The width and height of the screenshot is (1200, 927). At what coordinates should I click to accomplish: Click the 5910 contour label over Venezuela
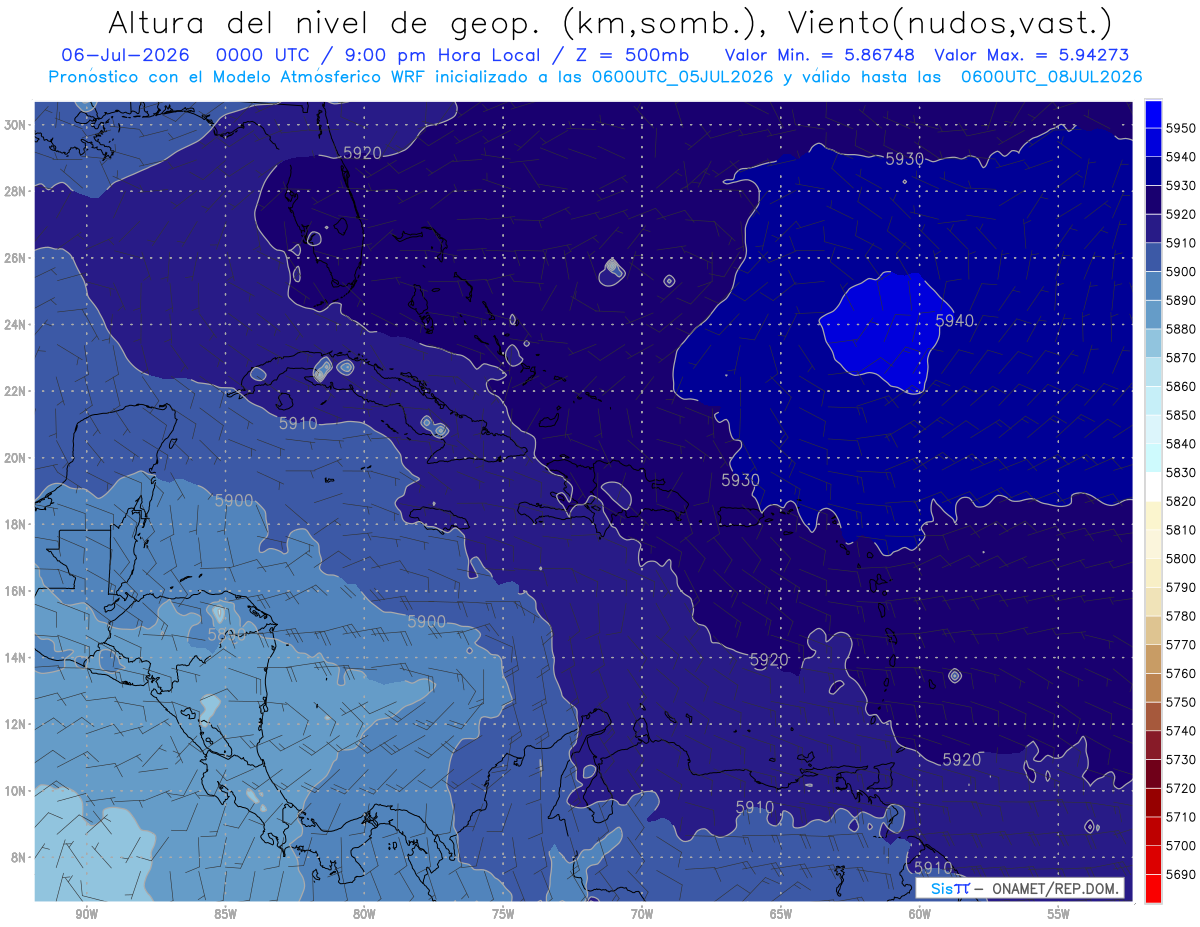pos(755,807)
